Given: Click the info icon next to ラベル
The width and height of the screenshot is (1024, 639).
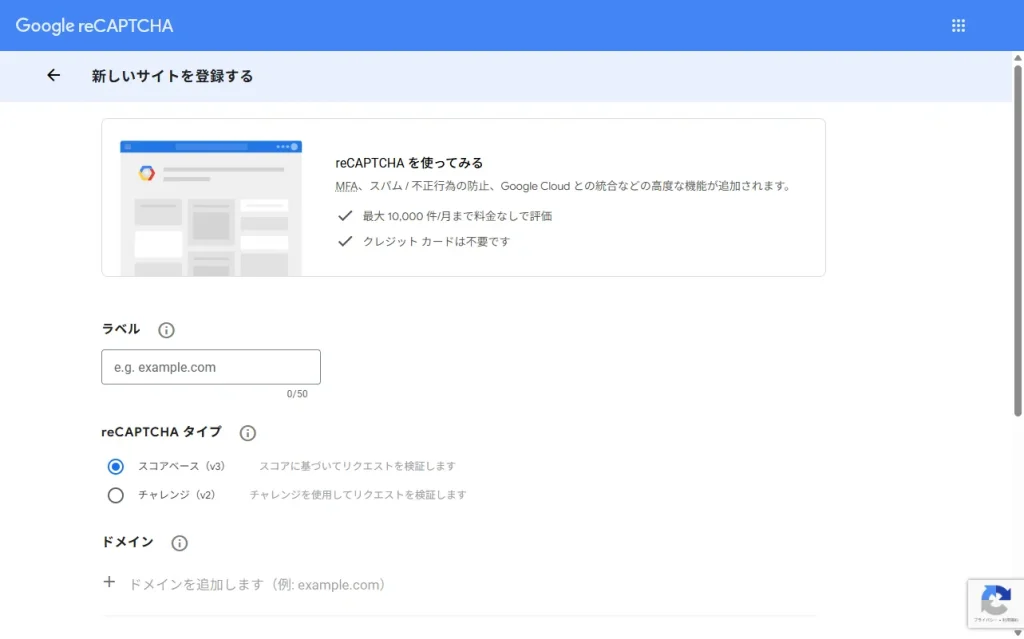Looking at the screenshot, I should click(167, 330).
